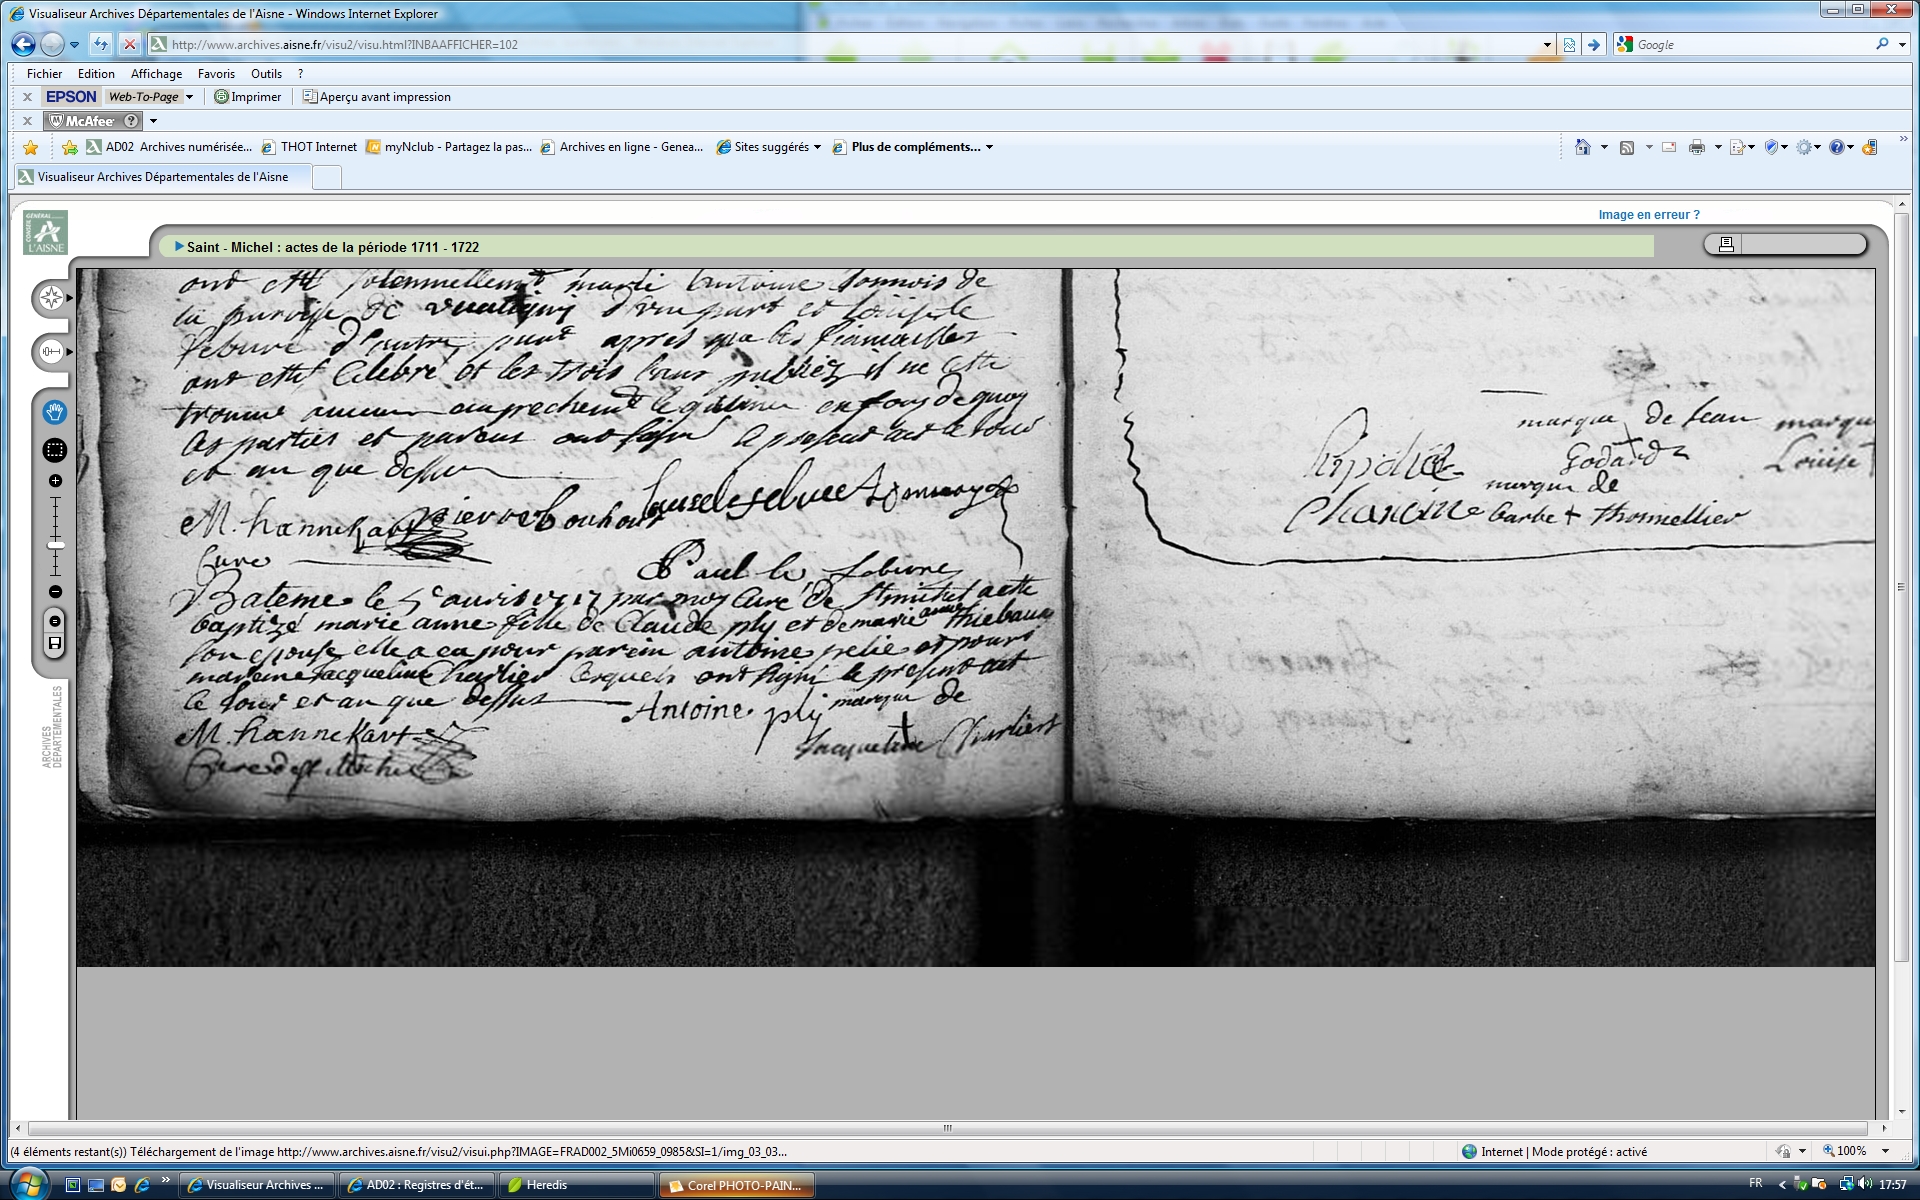The height and width of the screenshot is (1200, 1920).
Task: Activate the rectangular zoom selection tool
Action: 55,451
